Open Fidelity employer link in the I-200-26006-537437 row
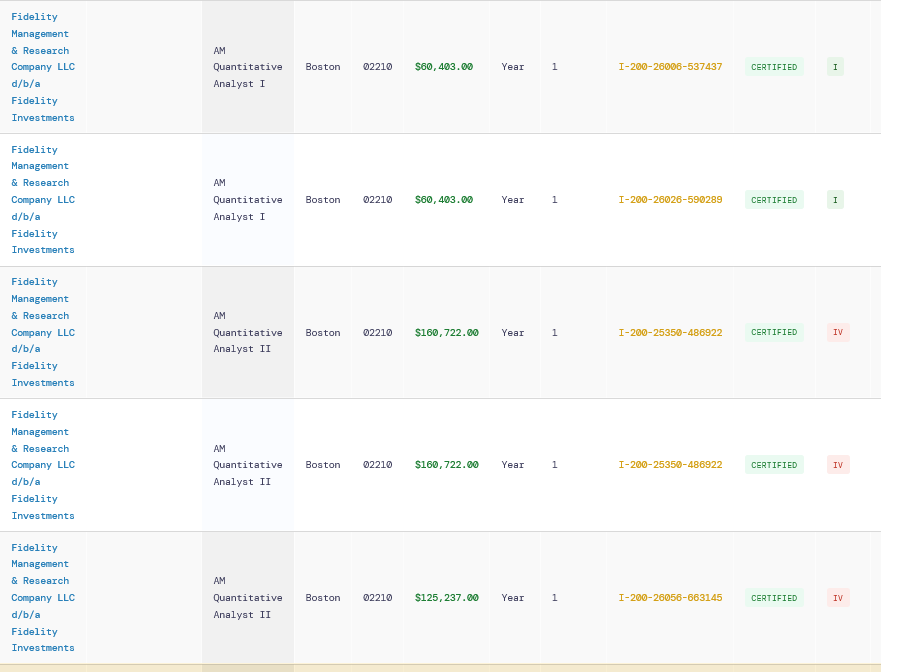Screen dimensions: 897x672 (x=43, y=67)
